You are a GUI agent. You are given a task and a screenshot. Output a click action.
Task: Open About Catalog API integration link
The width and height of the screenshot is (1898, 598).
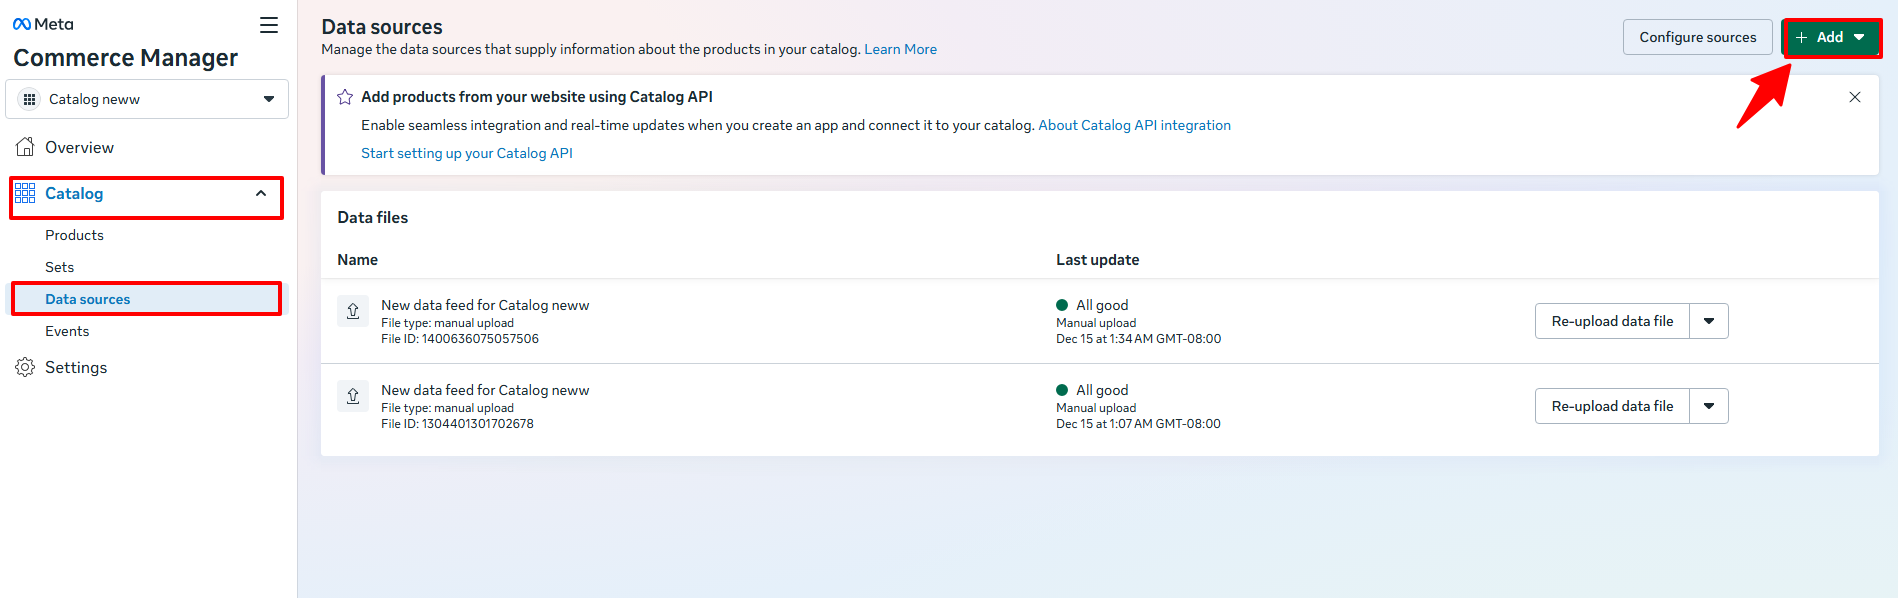[x=1134, y=125]
